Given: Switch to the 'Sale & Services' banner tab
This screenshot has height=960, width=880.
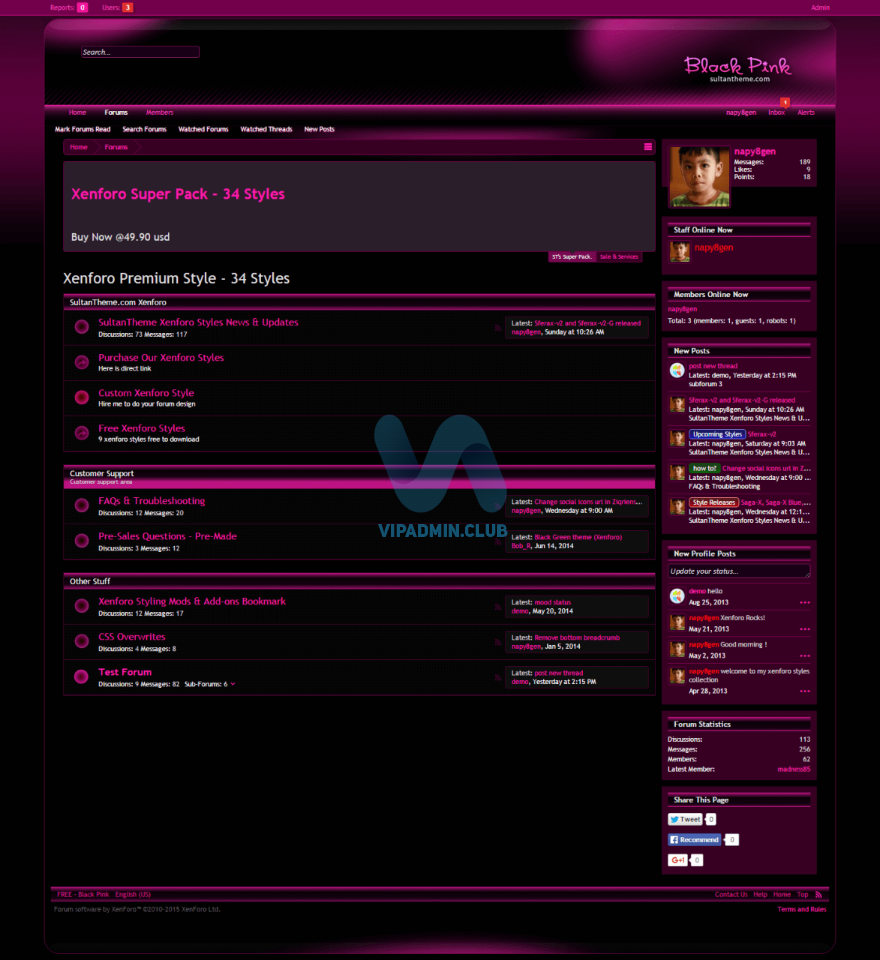Looking at the screenshot, I should pyautogui.click(x=619, y=257).
